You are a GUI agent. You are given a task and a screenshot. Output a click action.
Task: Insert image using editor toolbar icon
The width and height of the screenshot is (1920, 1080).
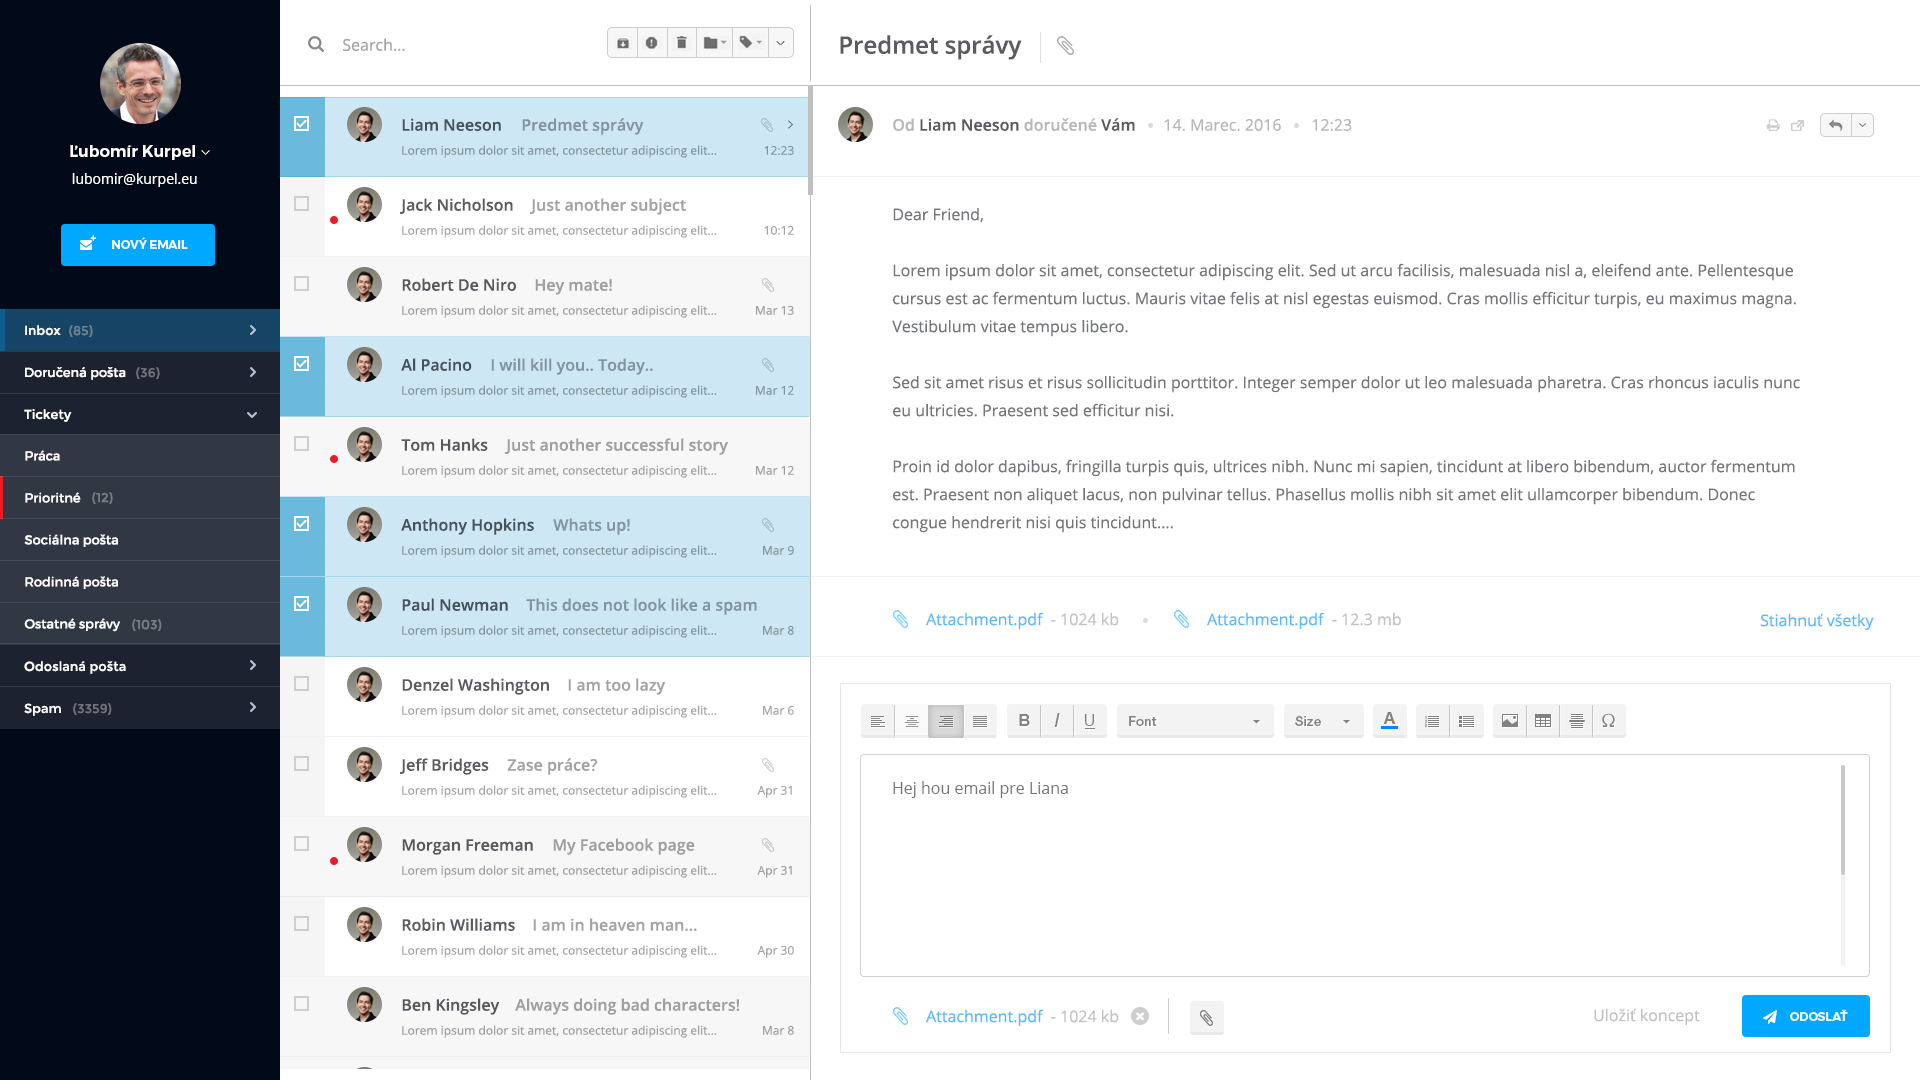[x=1509, y=721]
